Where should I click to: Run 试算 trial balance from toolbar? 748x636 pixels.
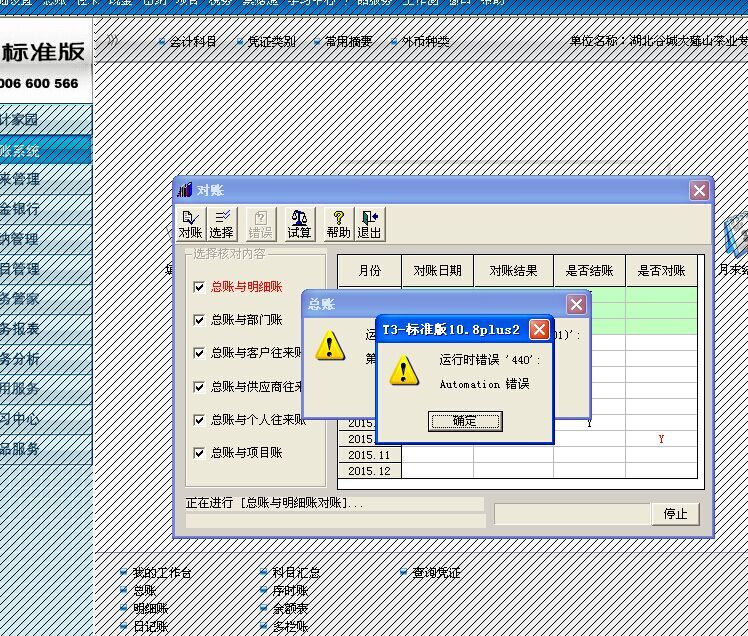click(x=300, y=224)
